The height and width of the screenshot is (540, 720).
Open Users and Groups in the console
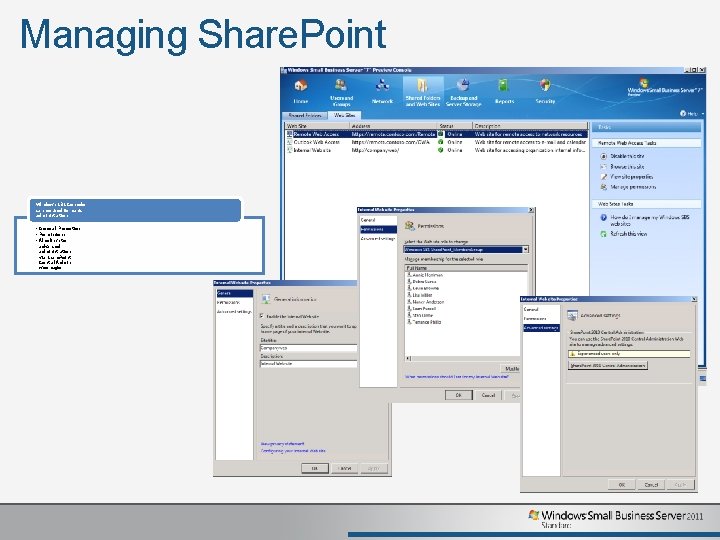point(341,92)
